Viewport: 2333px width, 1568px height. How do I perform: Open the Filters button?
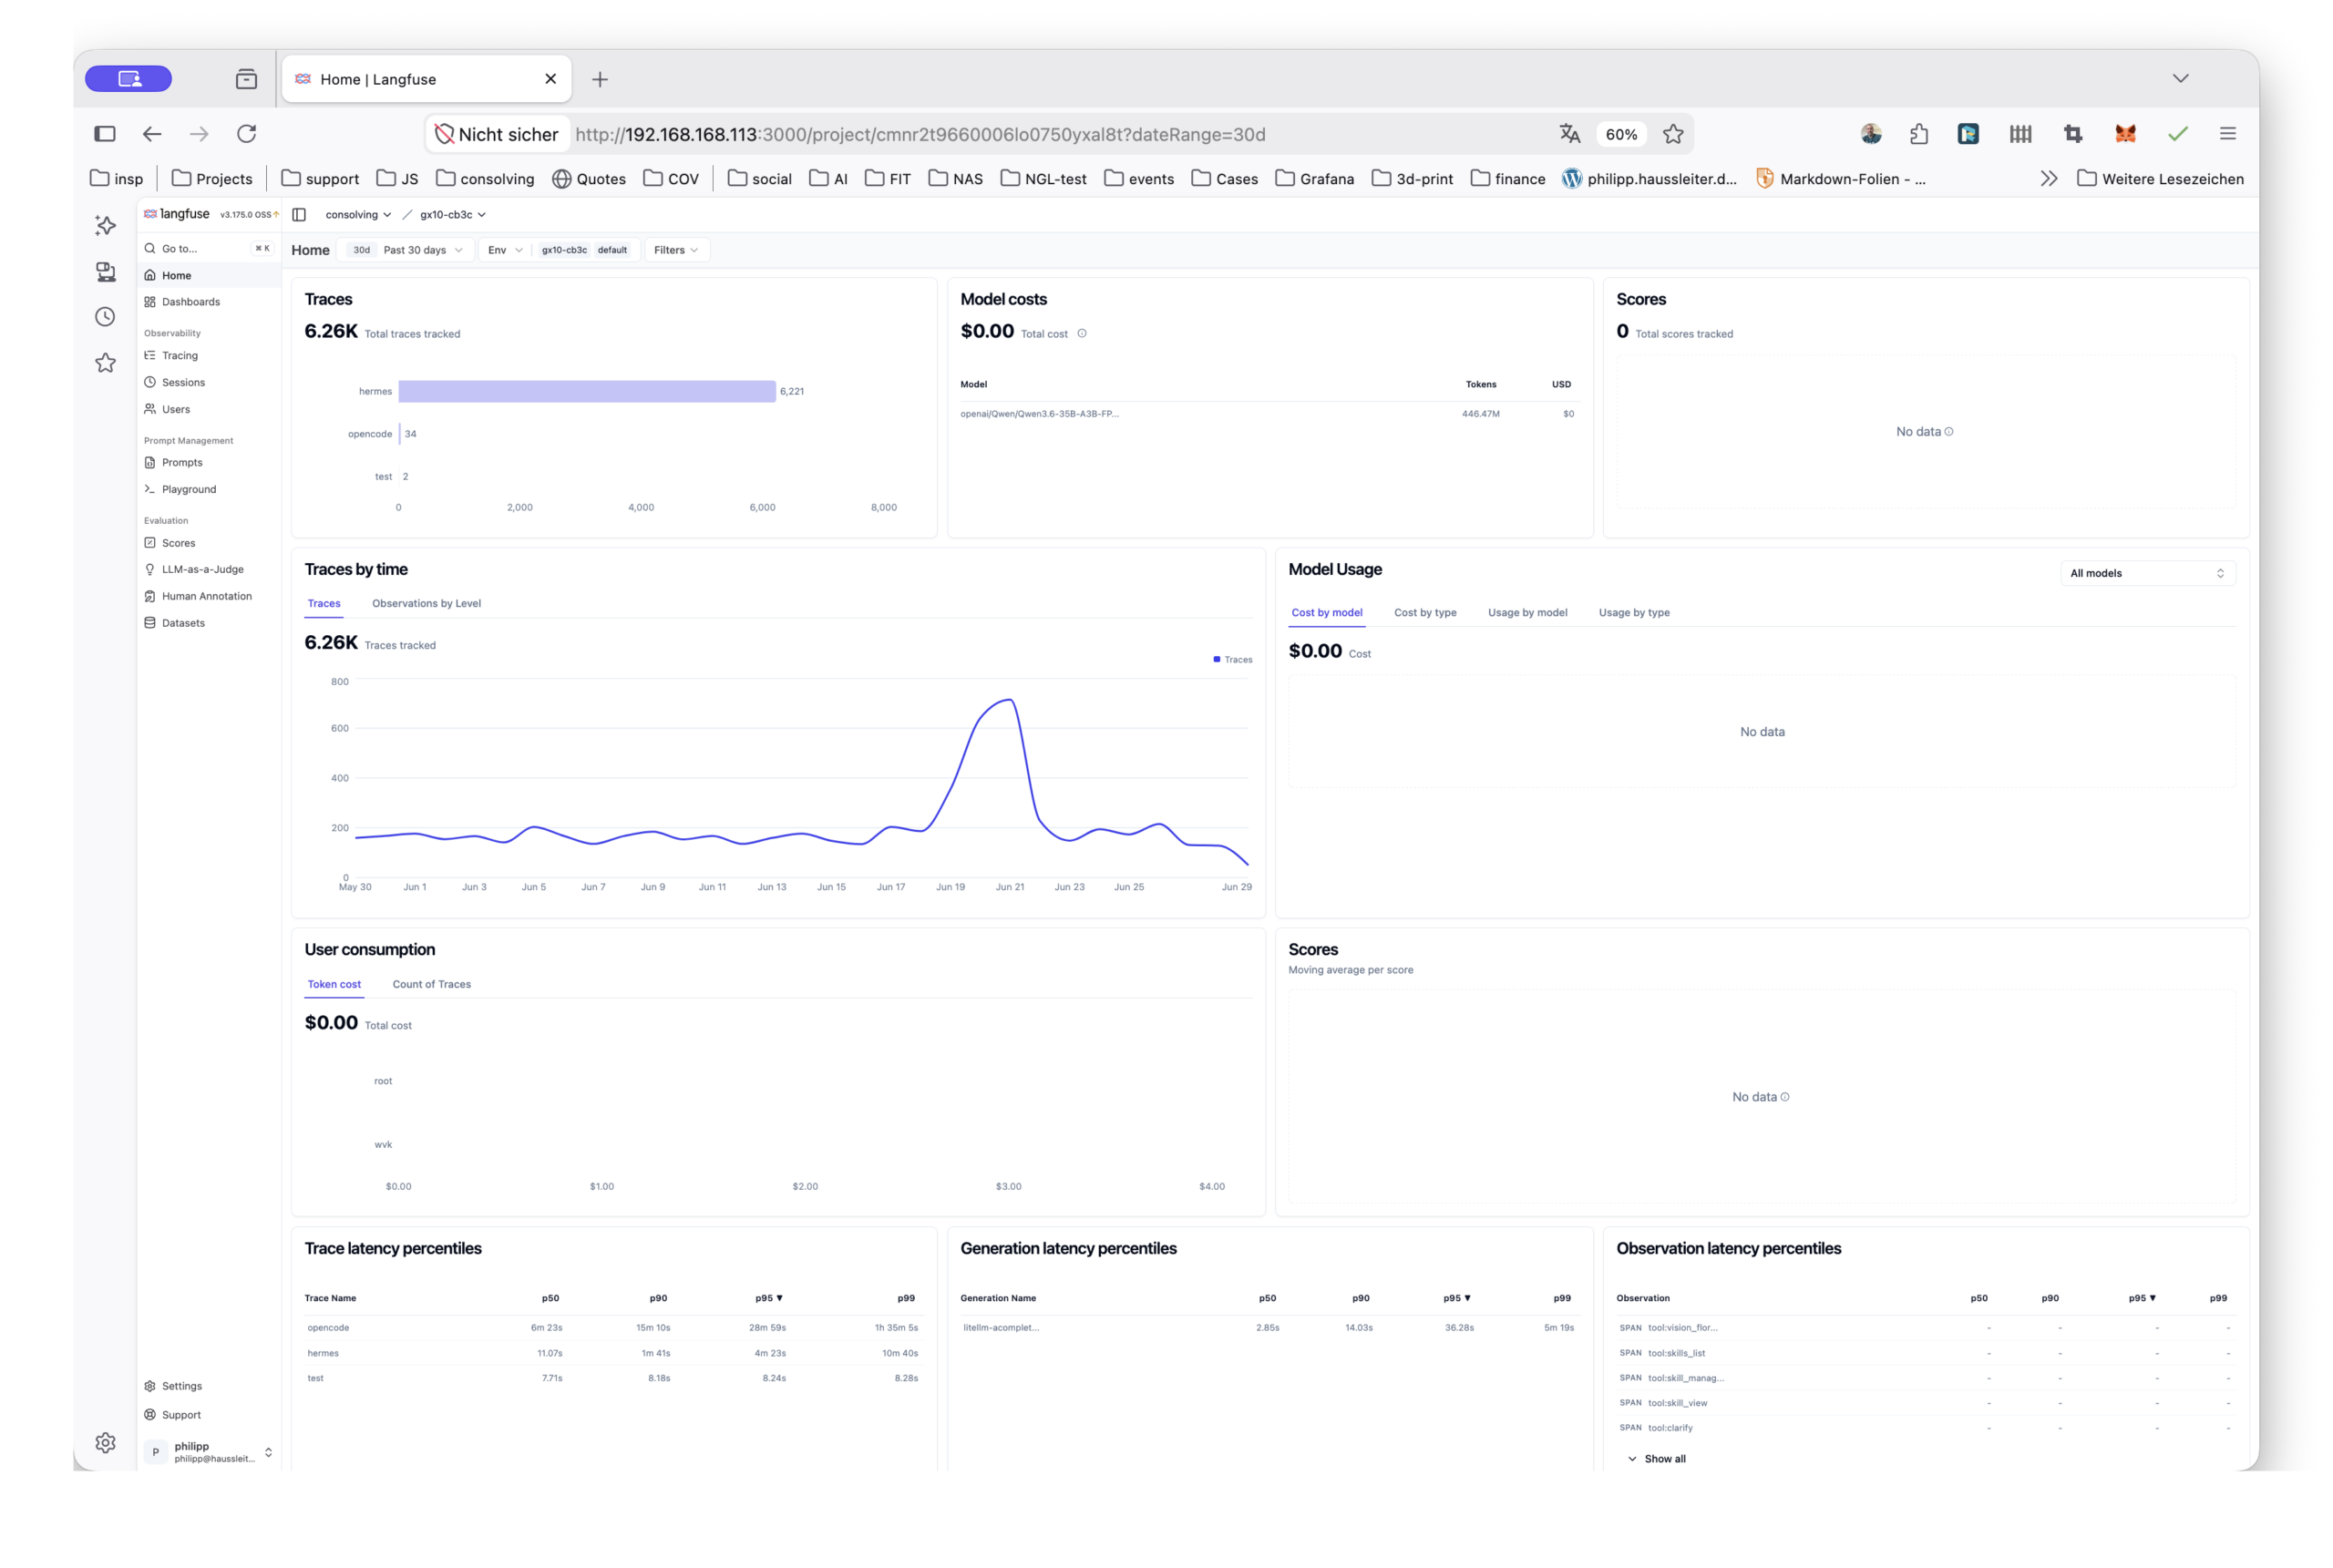[x=677, y=250]
